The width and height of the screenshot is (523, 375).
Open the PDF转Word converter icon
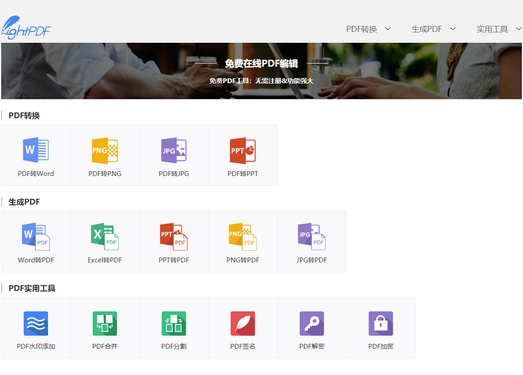(36, 150)
